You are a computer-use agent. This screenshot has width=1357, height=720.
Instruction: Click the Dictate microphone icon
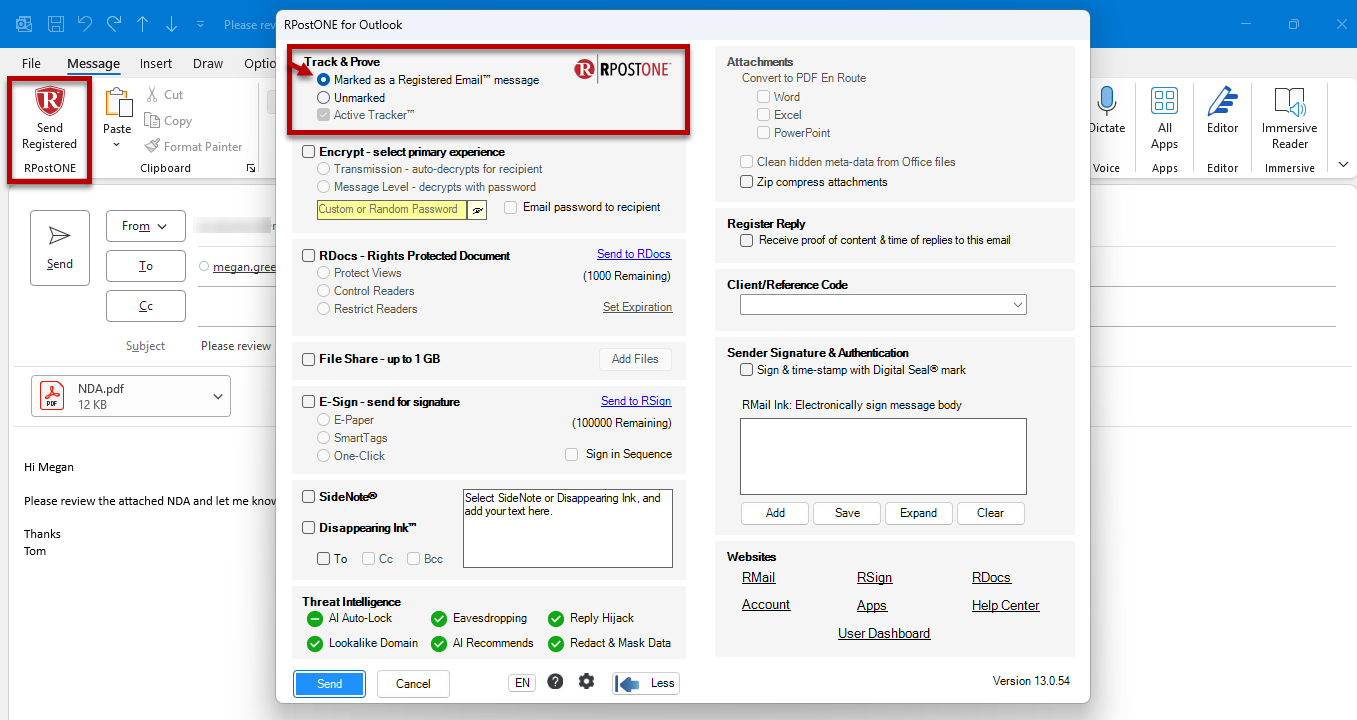pos(1106,102)
